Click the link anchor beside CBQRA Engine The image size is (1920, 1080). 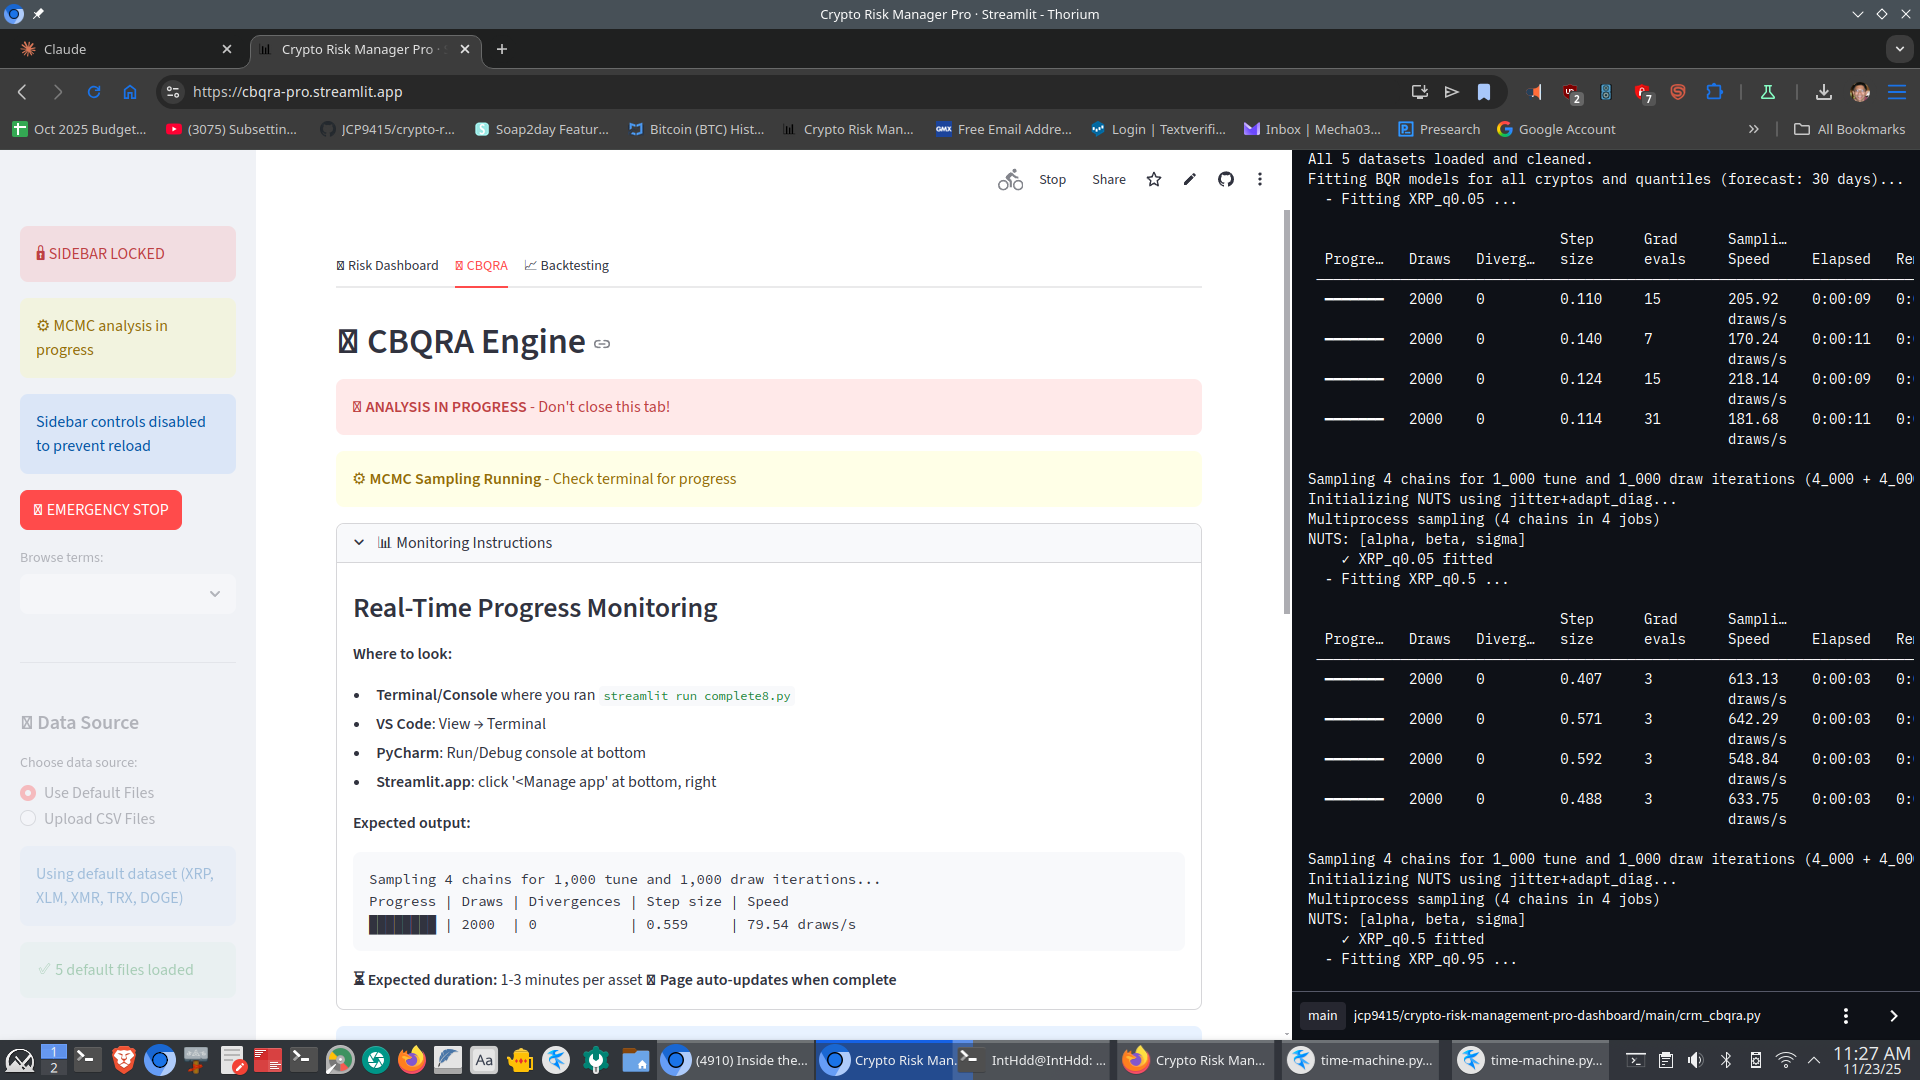pos(602,344)
